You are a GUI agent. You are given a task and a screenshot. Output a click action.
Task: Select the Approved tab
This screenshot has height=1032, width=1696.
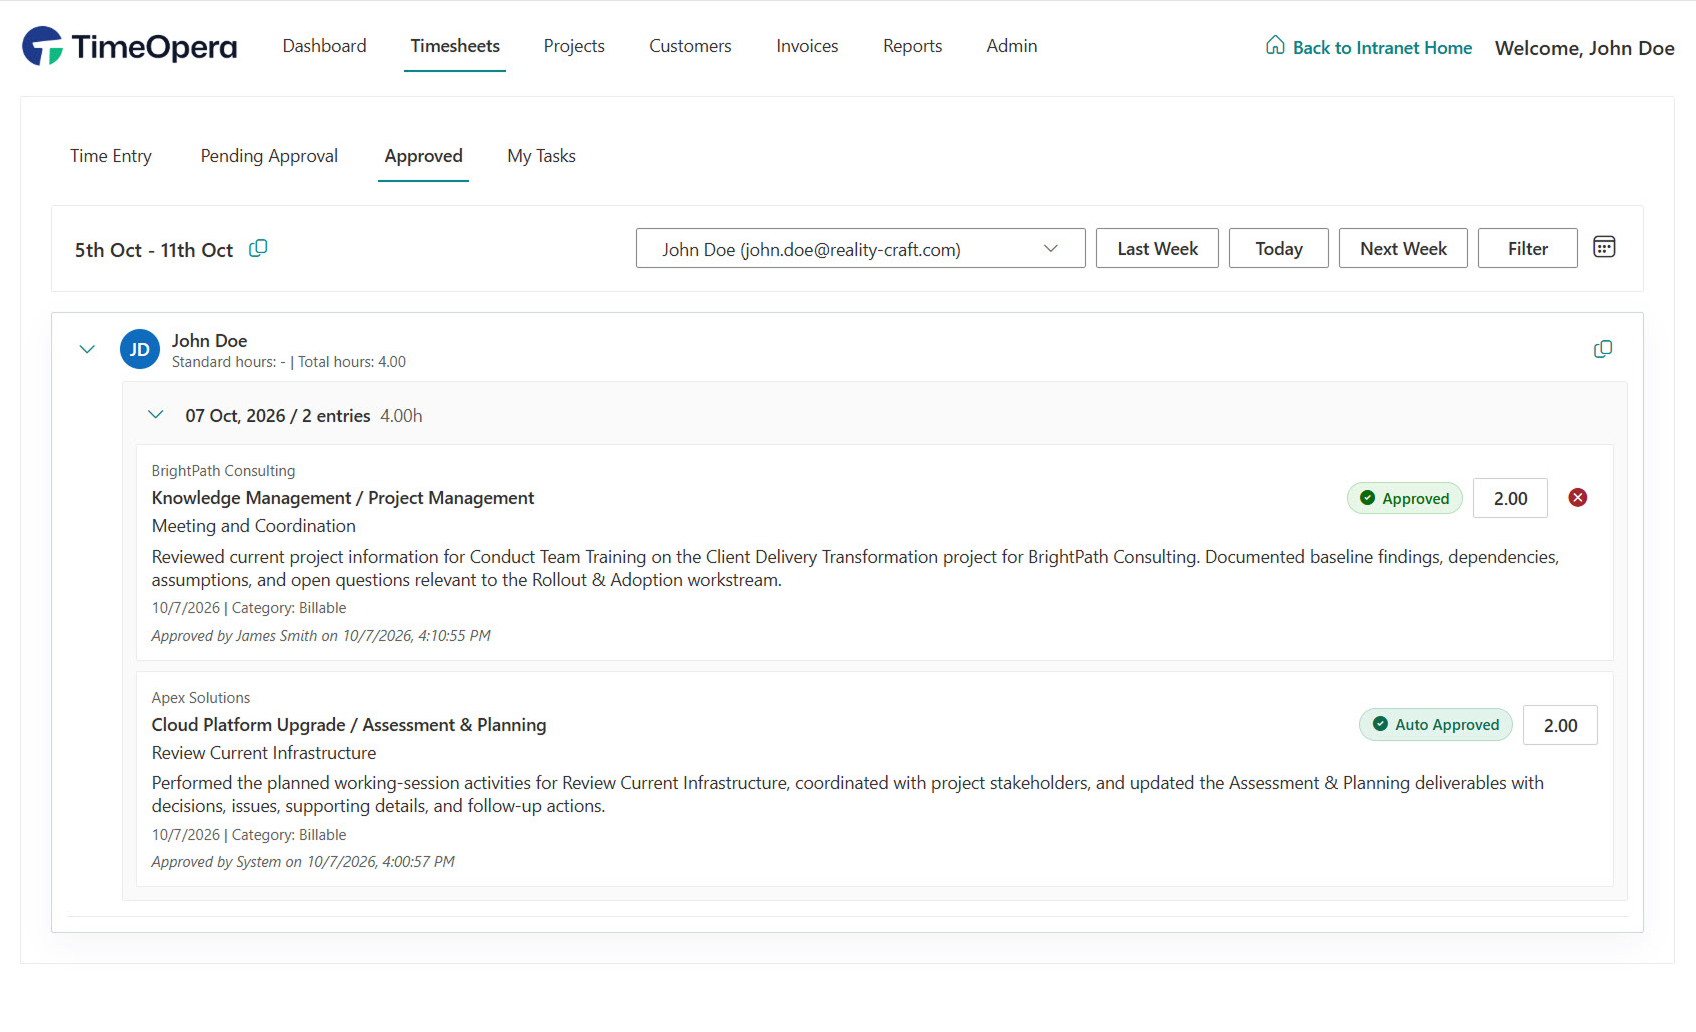pyautogui.click(x=424, y=156)
